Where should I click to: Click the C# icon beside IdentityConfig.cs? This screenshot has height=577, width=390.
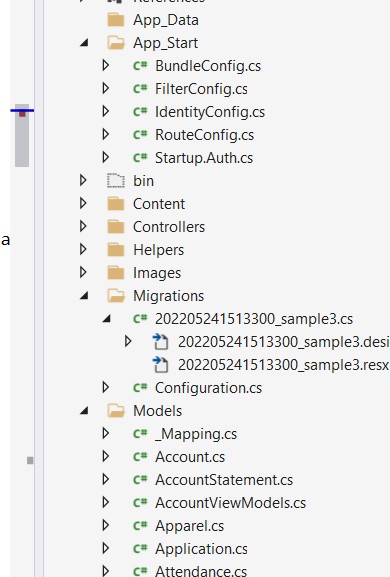click(140, 111)
